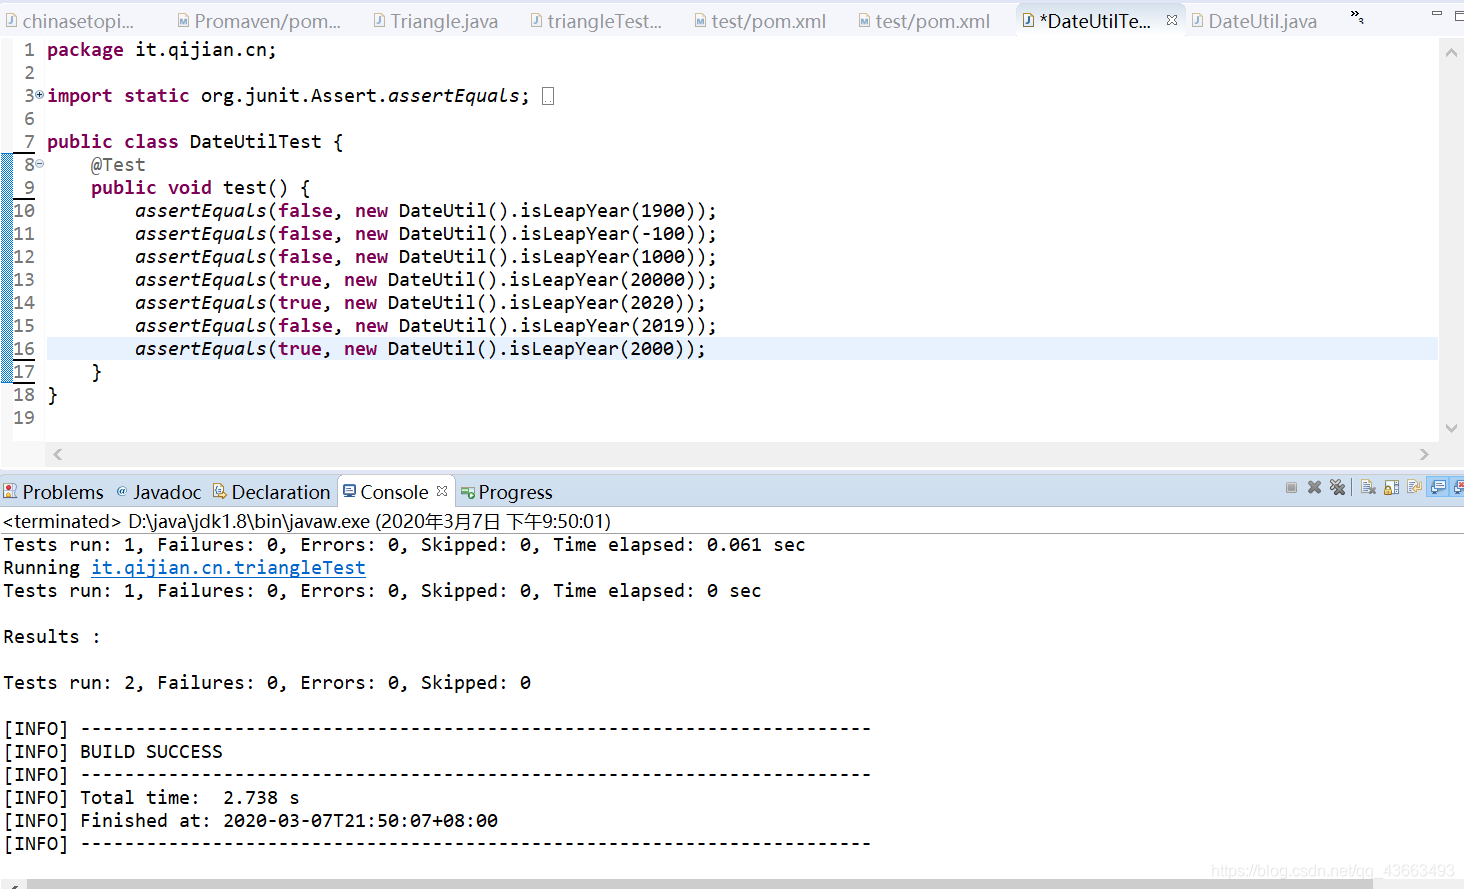Place the cursor on the isLeapYear(2019) line
The image size is (1464, 889).
426,325
